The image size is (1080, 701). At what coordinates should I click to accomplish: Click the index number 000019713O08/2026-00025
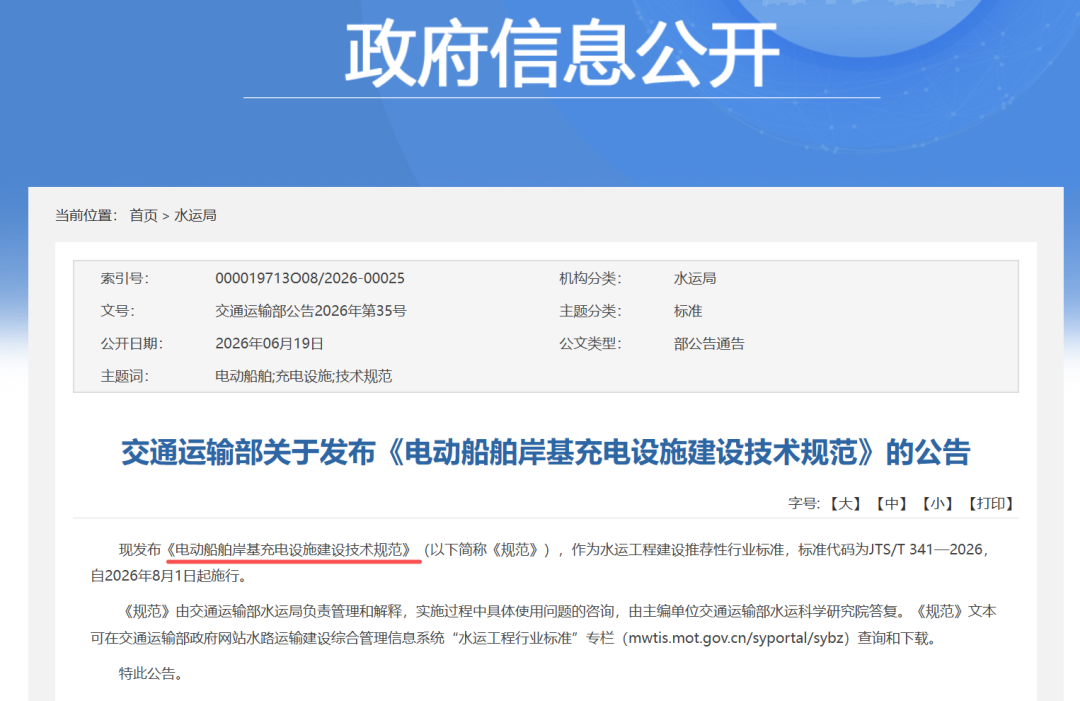point(309,278)
